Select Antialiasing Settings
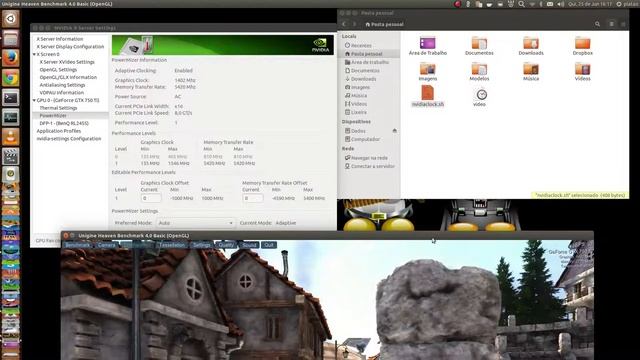Screen dimensions: 640x360 tap(62, 85)
